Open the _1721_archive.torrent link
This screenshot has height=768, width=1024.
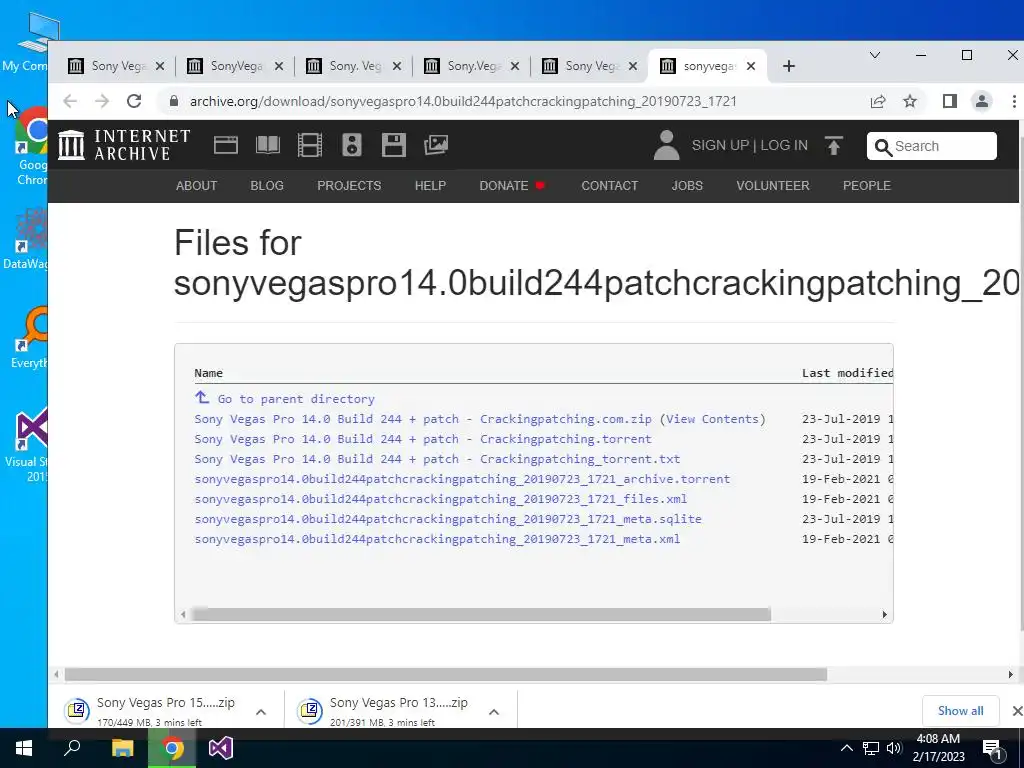(462, 479)
